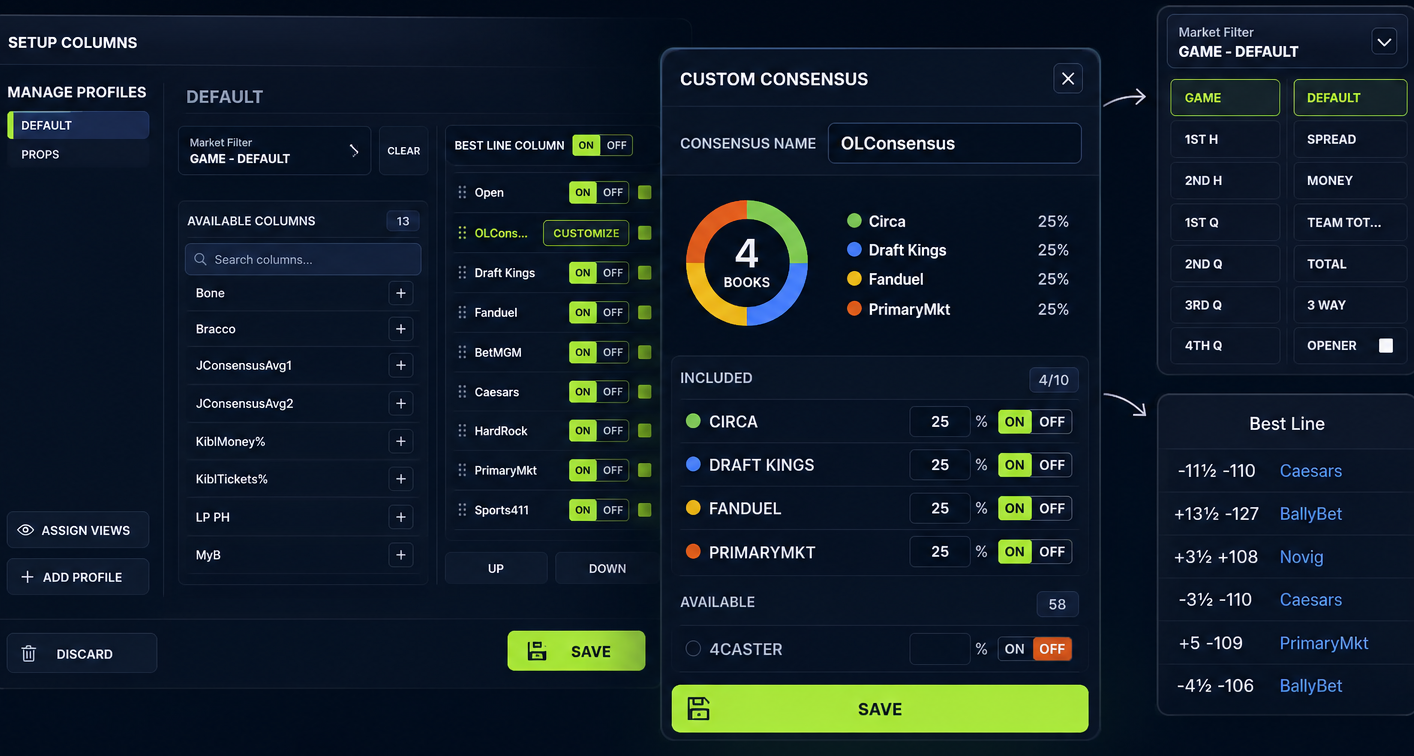Close the Custom Consensus dialog
Viewport: 1414px width, 756px height.
1068,79
